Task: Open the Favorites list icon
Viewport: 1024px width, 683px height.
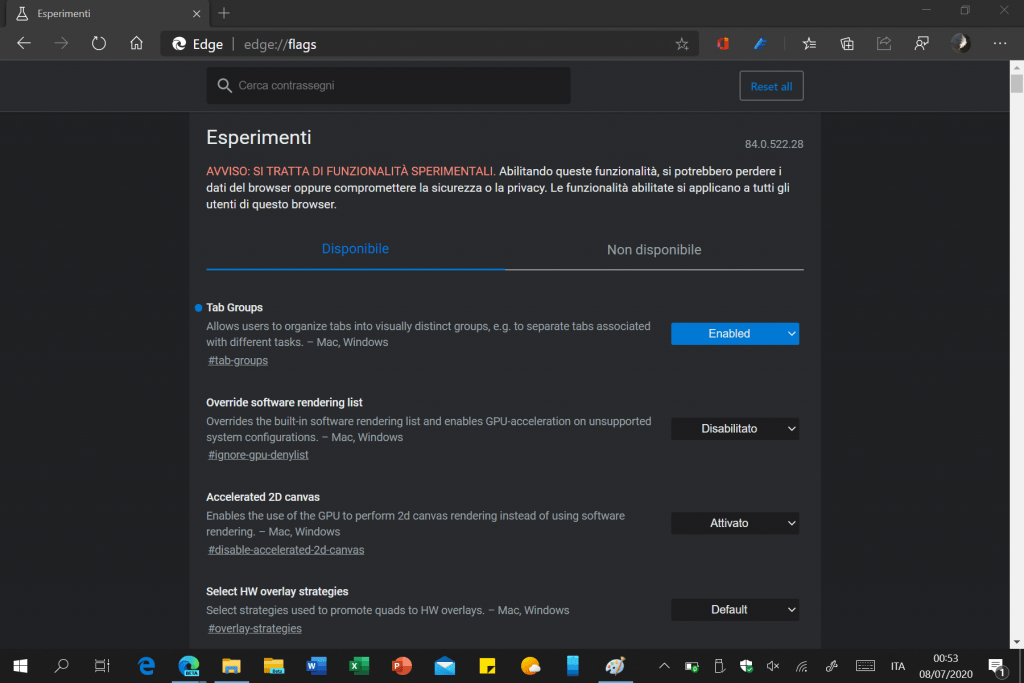Action: 809,44
